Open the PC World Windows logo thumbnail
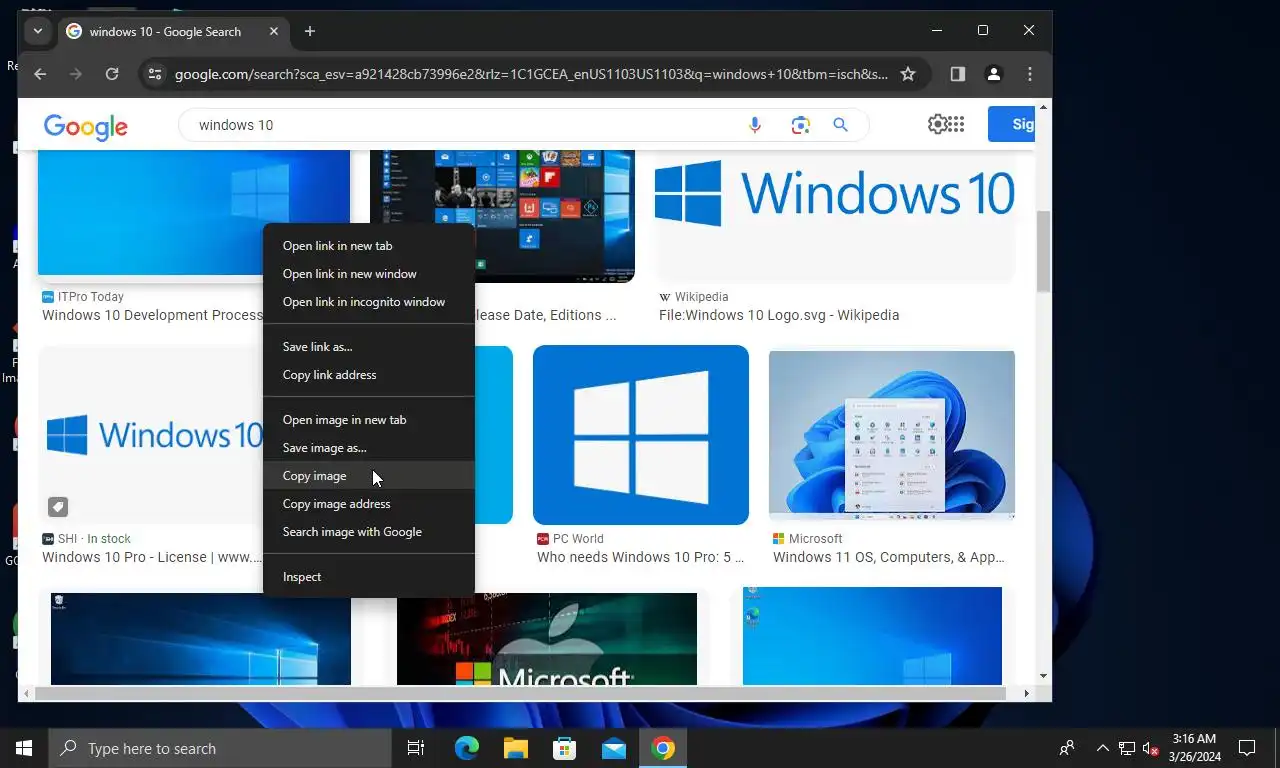The height and width of the screenshot is (768, 1280). pos(641,435)
